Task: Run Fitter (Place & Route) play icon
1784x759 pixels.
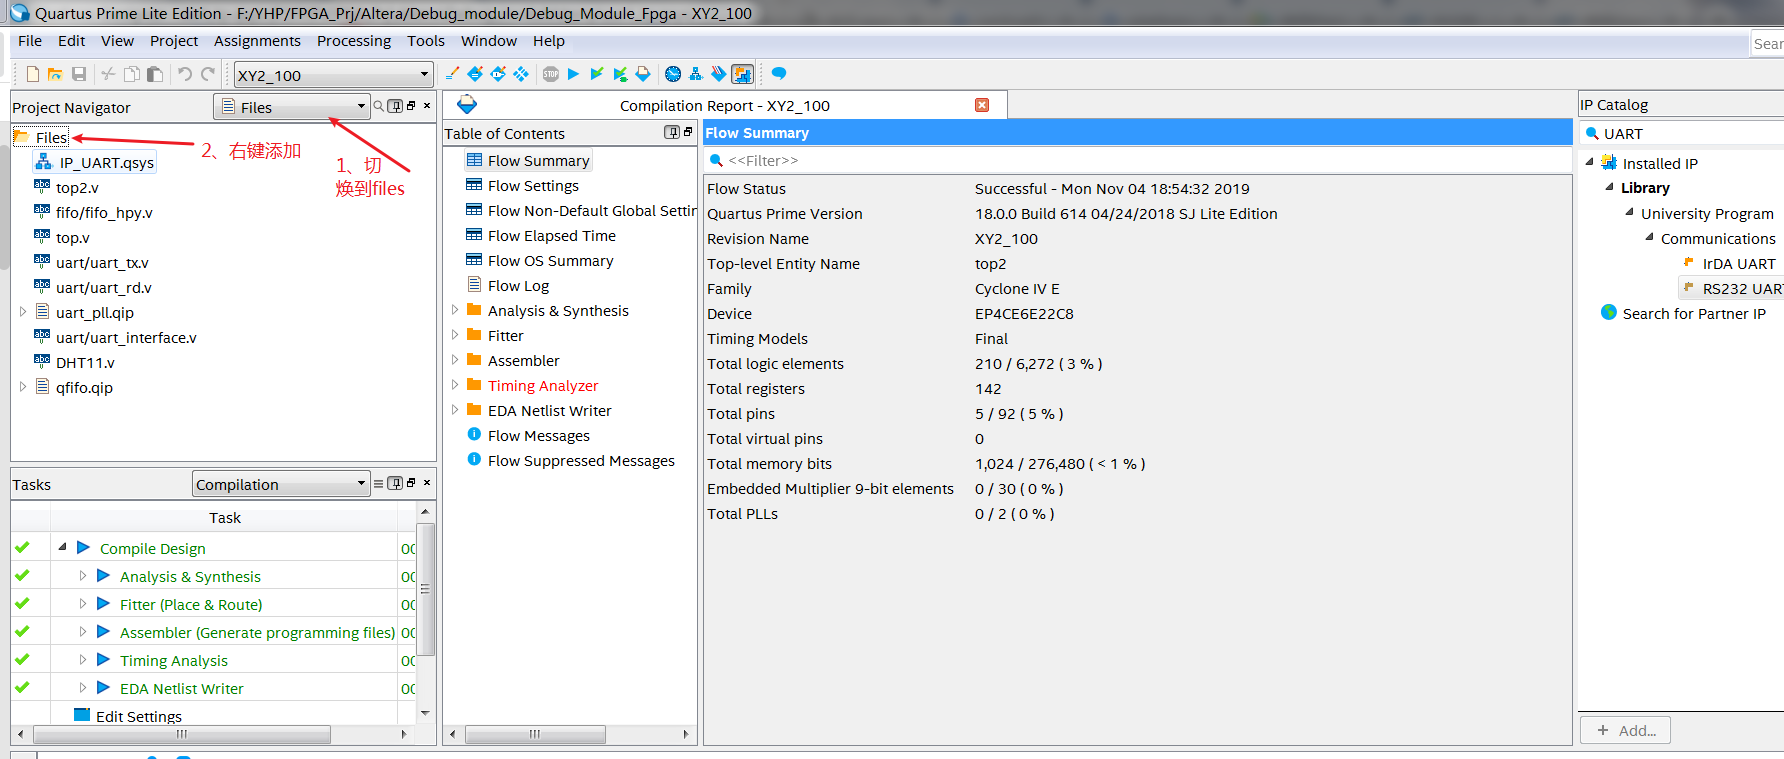Action: (103, 604)
